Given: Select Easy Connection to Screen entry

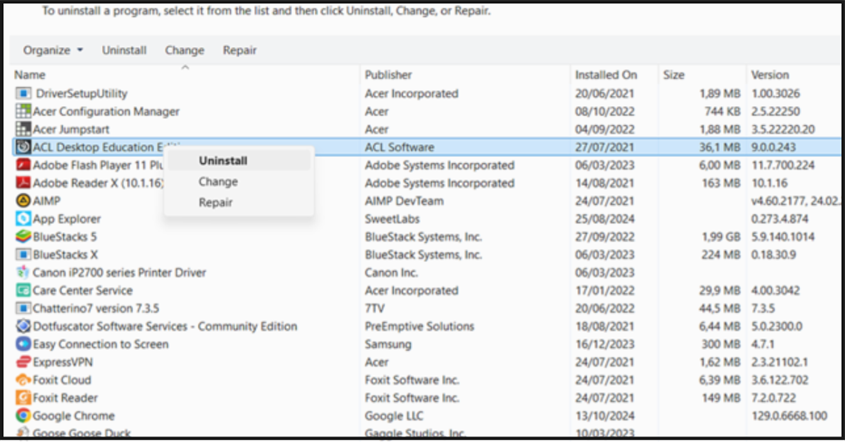Looking at the screenshot, I should click(101, 344).
